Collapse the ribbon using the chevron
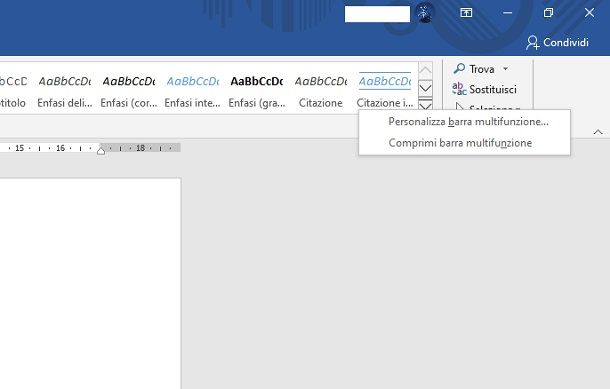The image size is (610, 389). (598, 132)
